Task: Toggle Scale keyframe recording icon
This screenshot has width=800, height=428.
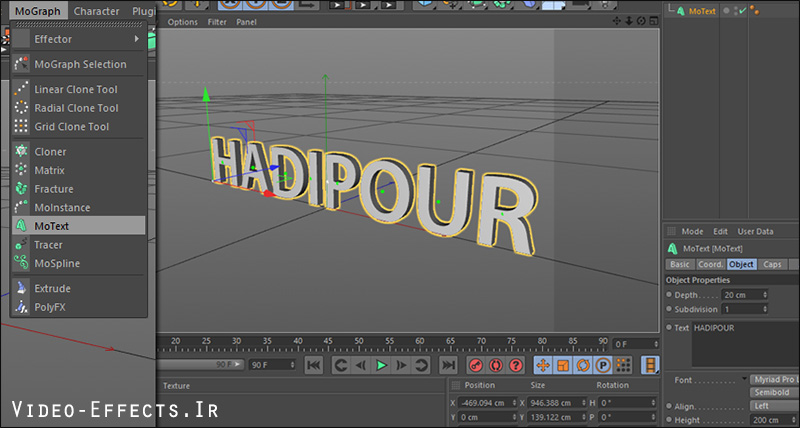Action: pyautogui.click(x=563, y=365)
